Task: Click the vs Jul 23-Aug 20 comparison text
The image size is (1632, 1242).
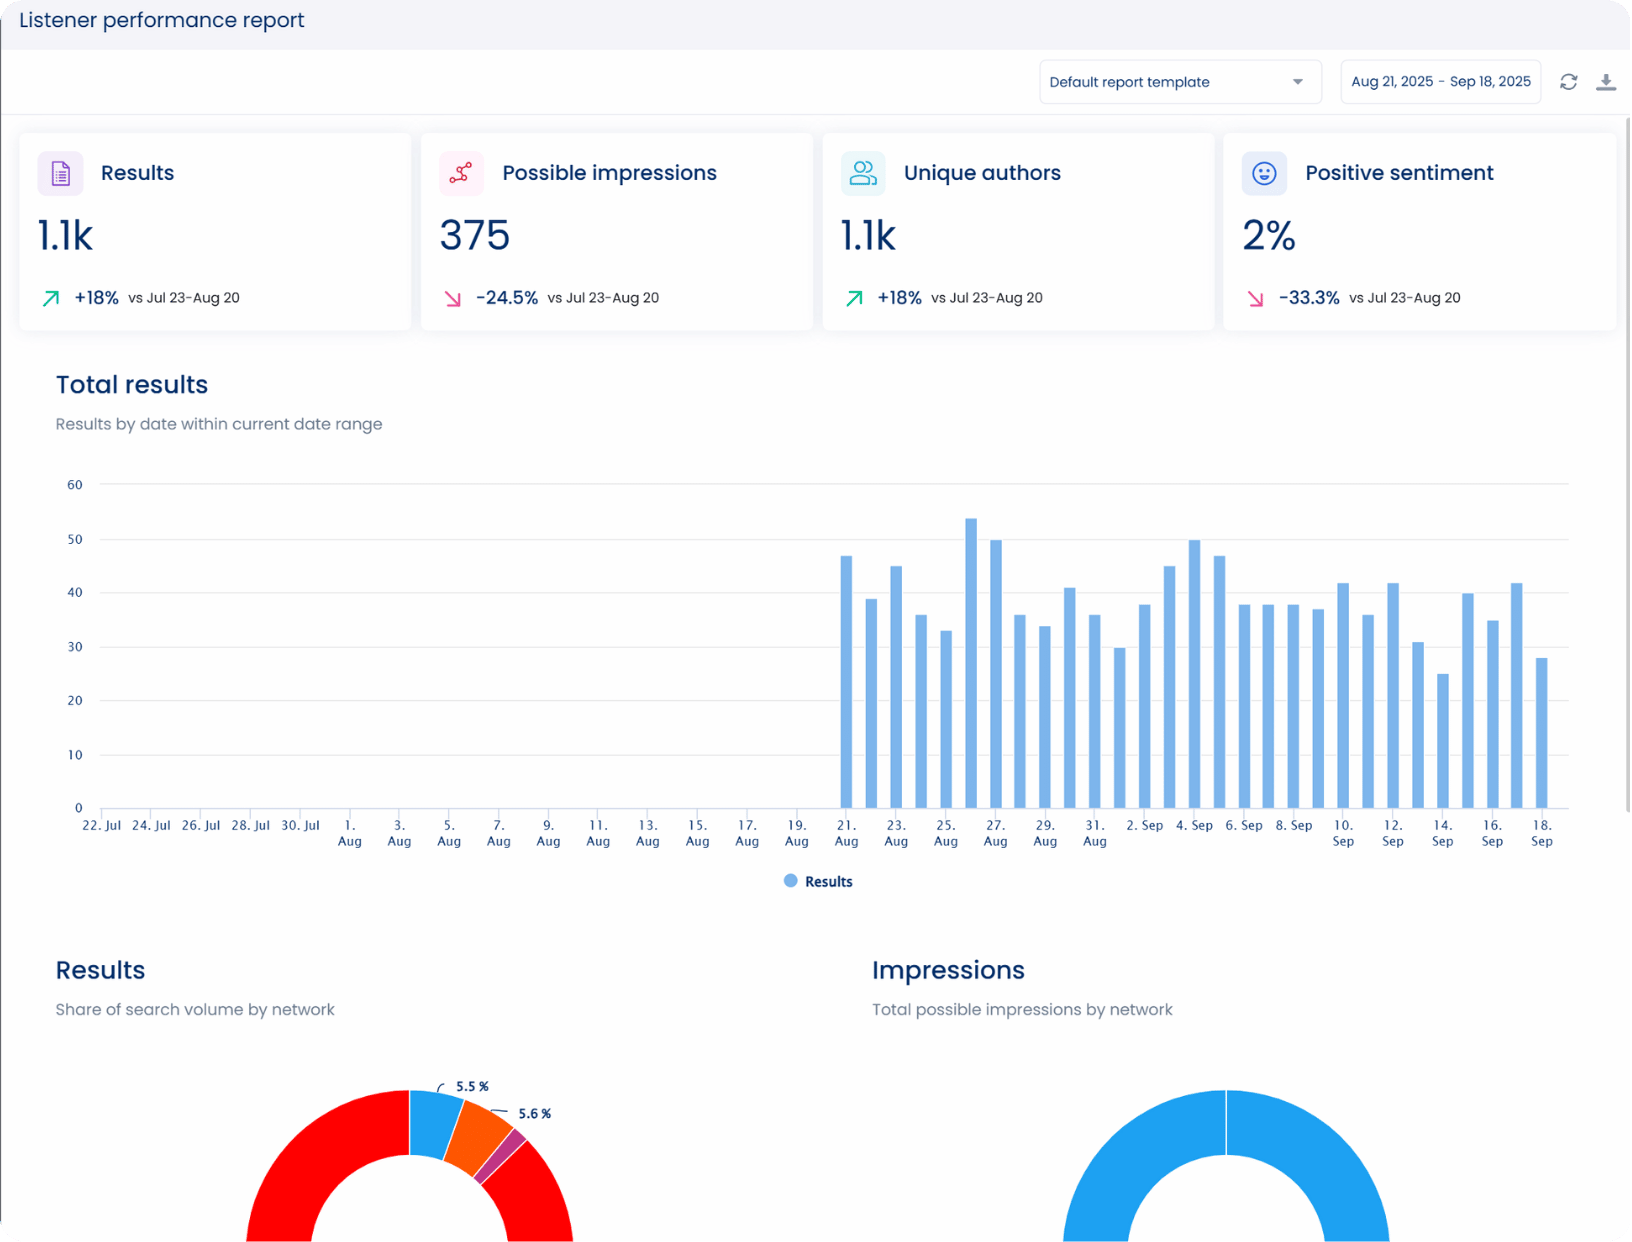Action: 187,297
